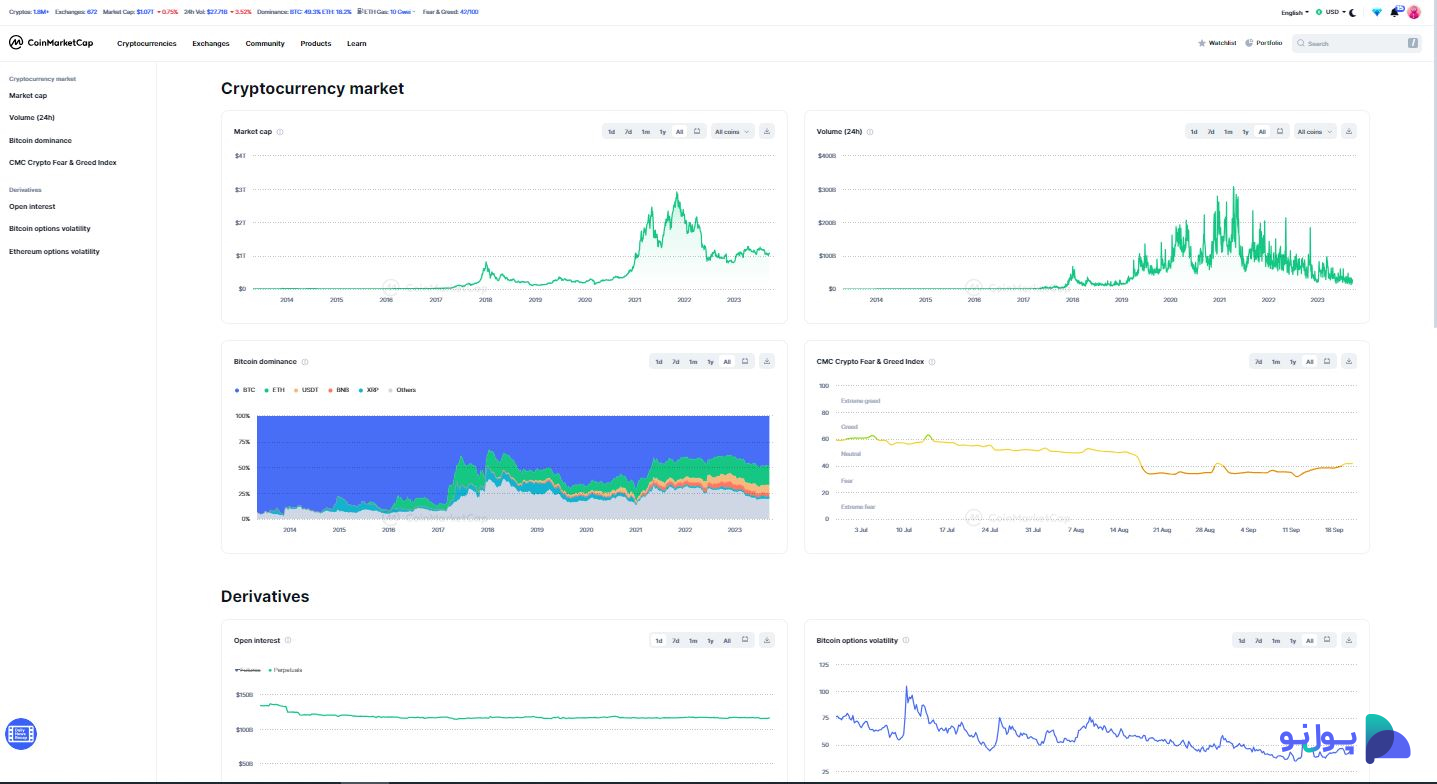Open the Daily News Recap floating button
The width and height of the screenshot is (1437, 784).
pos(21,734)
